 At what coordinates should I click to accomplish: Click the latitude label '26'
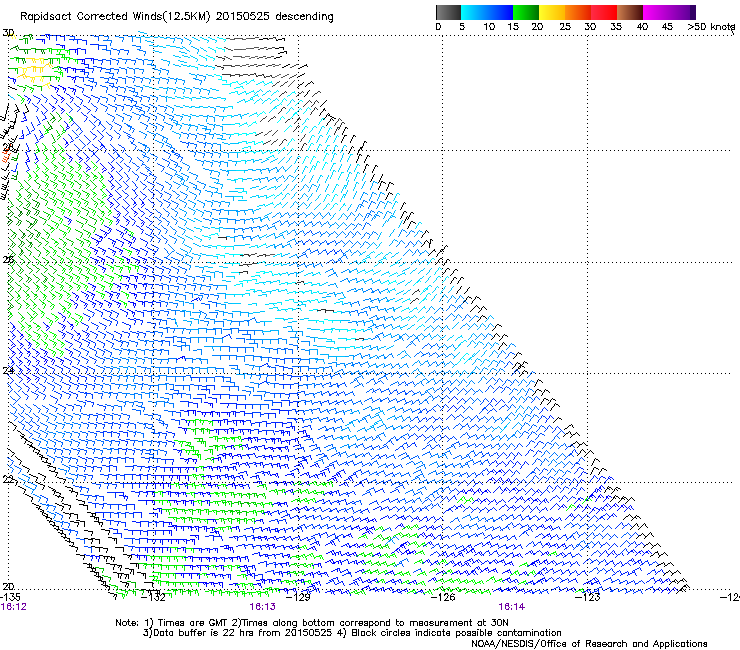point(8,260)
